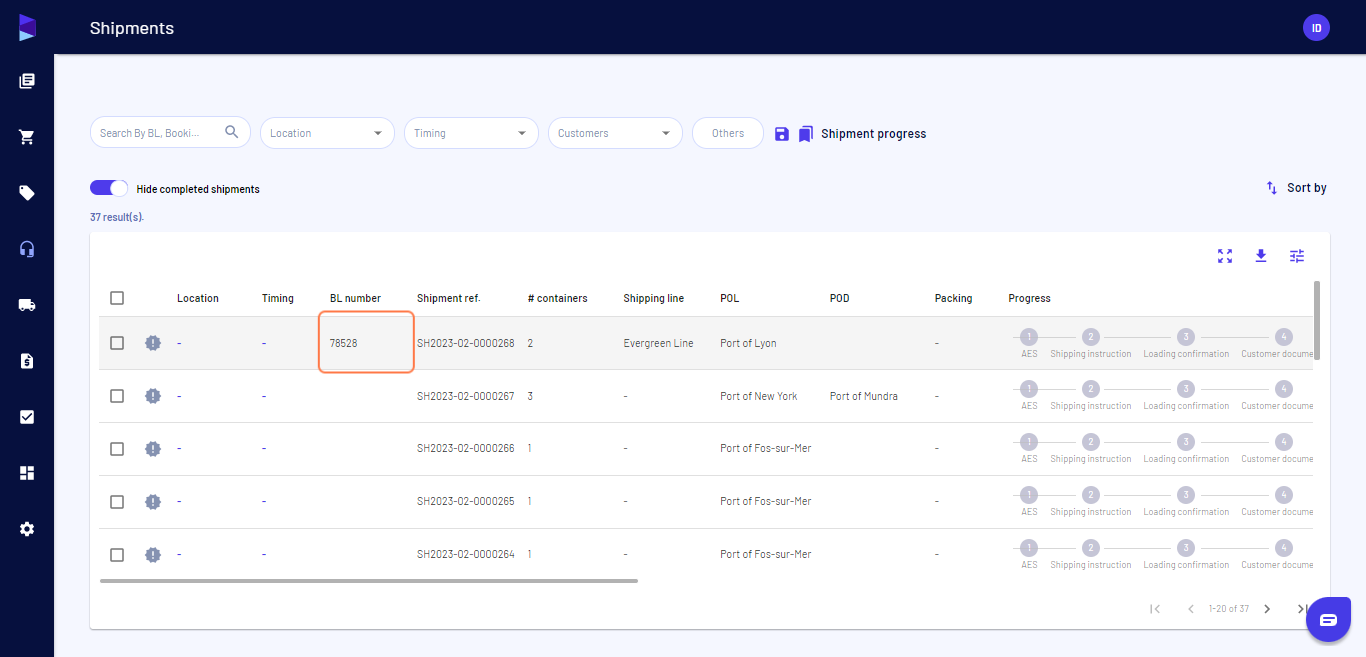The height and width of the screenshot is (657, 1366).
Task: Open the price tag sidebar icon
Action: pyautogui.click(x=27, y=193)
